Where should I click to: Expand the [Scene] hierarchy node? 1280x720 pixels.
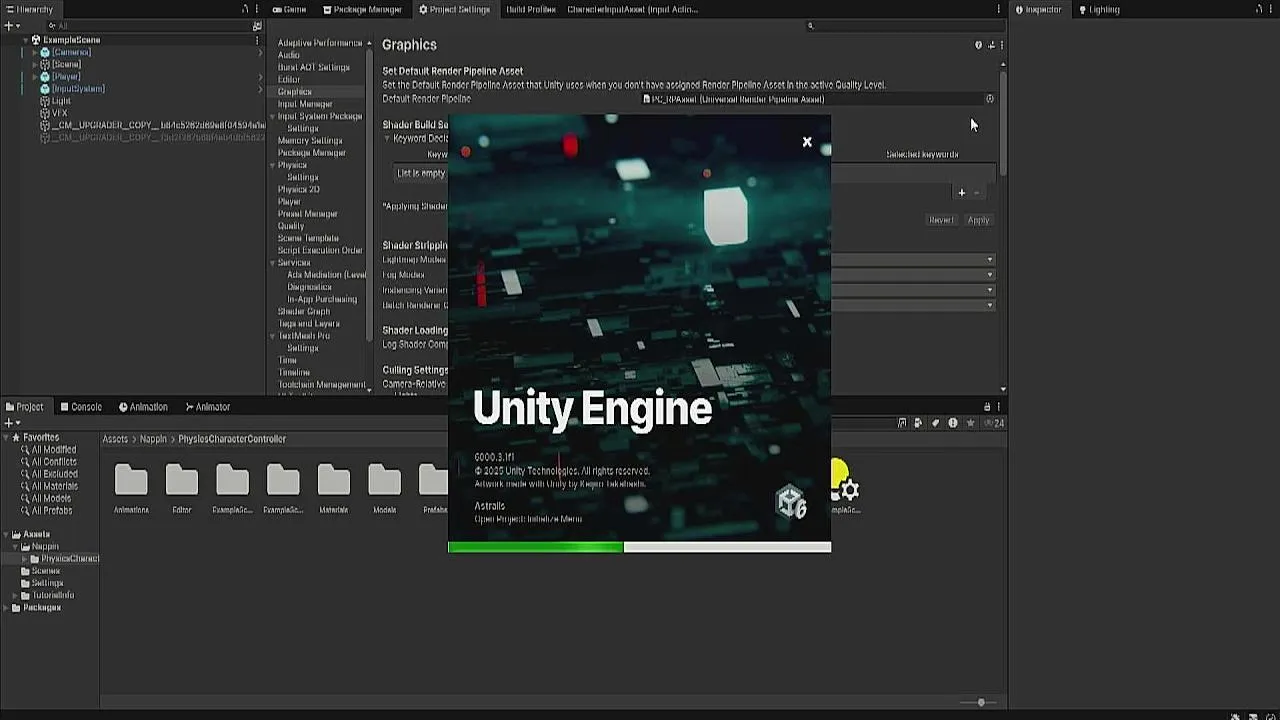pyautogui.click(x=35, y=64)
